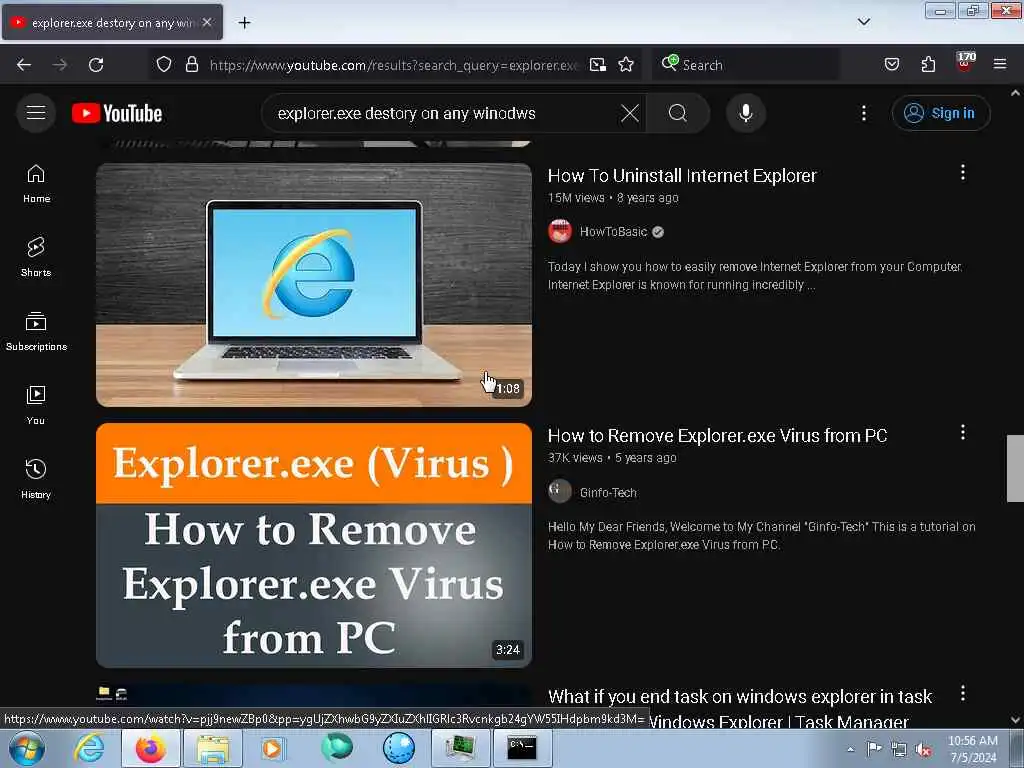The image size is (1024, 768).
Task: Save page to Pocket
Action: coord(891,65)
